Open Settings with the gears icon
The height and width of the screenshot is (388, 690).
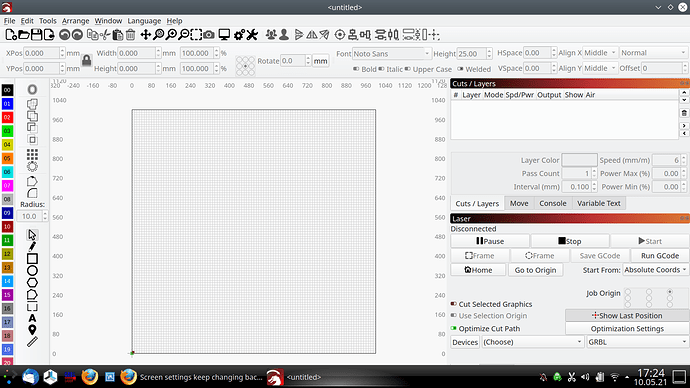(239, 35)
